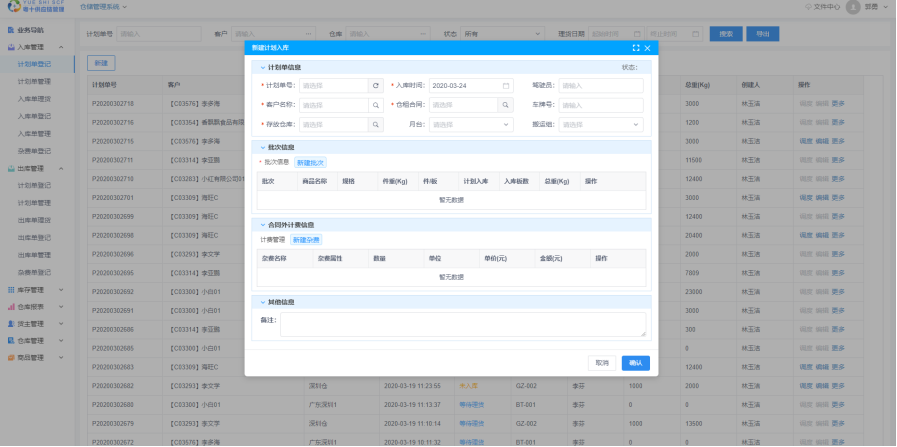Click calendar icon in 终止时间 filter
The height and width of the screenshot is (447, 897).
pos(696,34)
